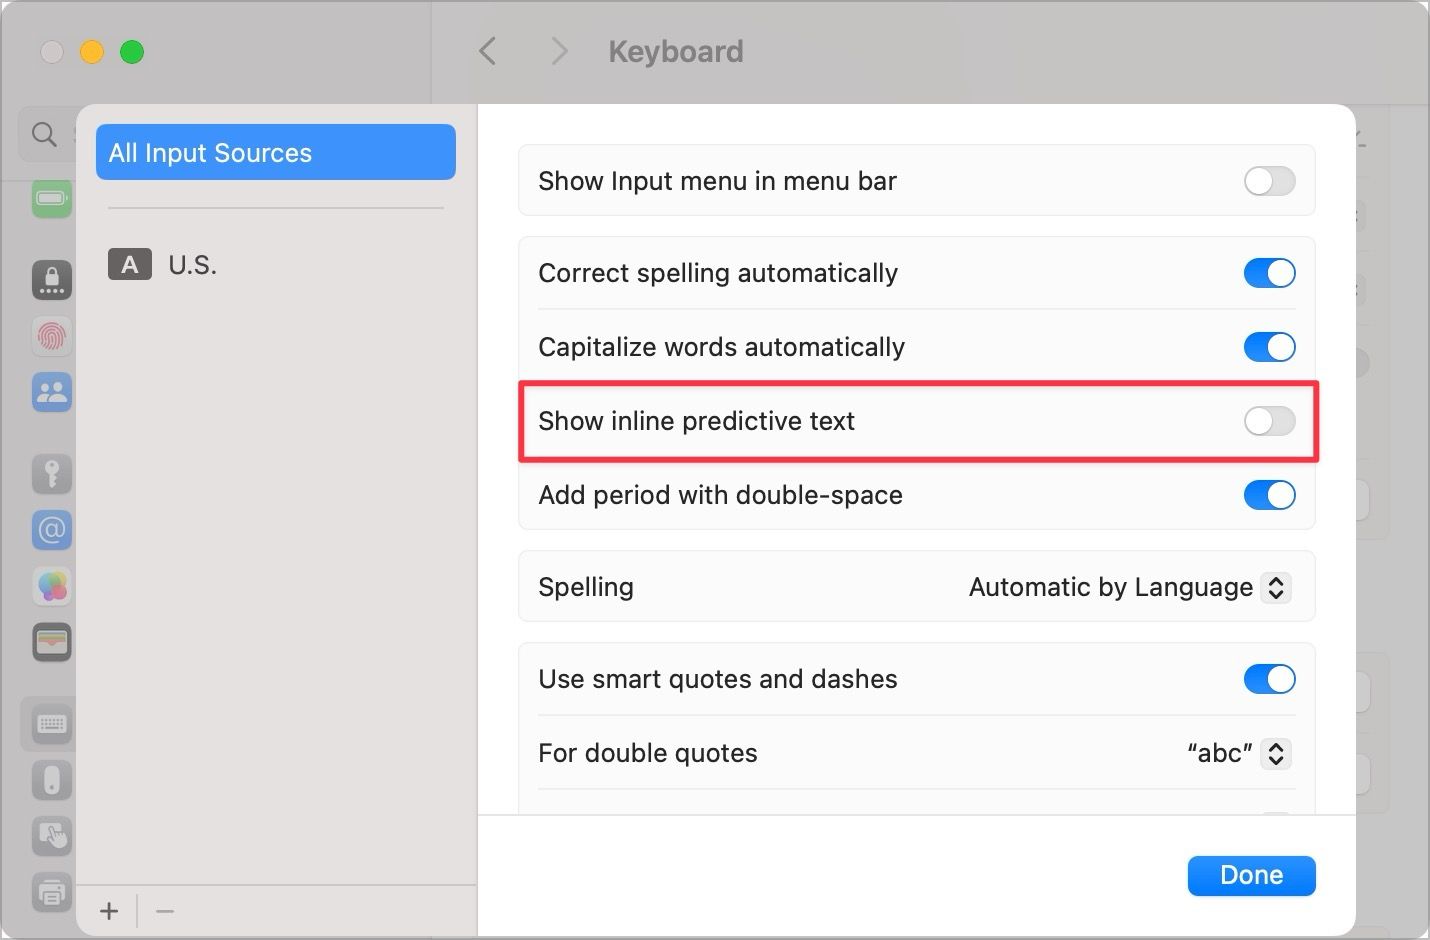Select Game Center in the sidebar
Image resolution: width=1430 pixels, height=940 pixels.
click(52, 586)
